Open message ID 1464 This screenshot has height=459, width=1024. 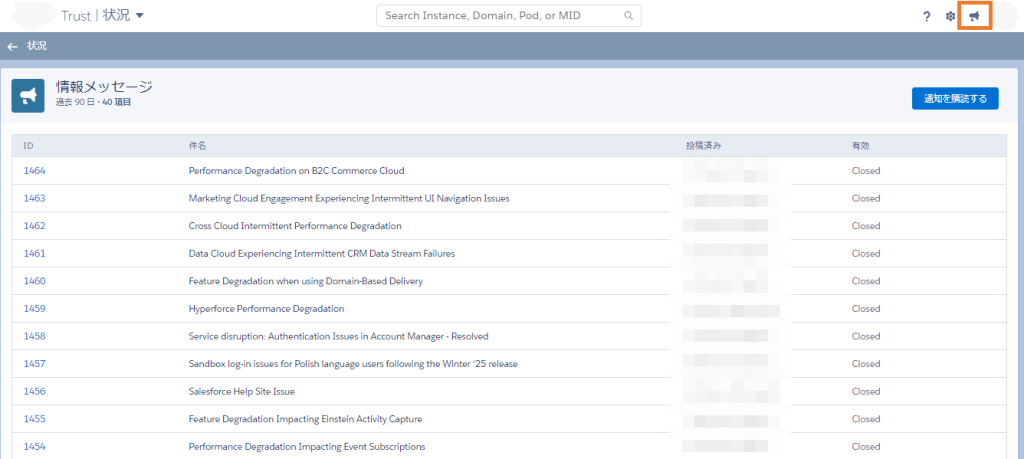(x=35, y=171)
